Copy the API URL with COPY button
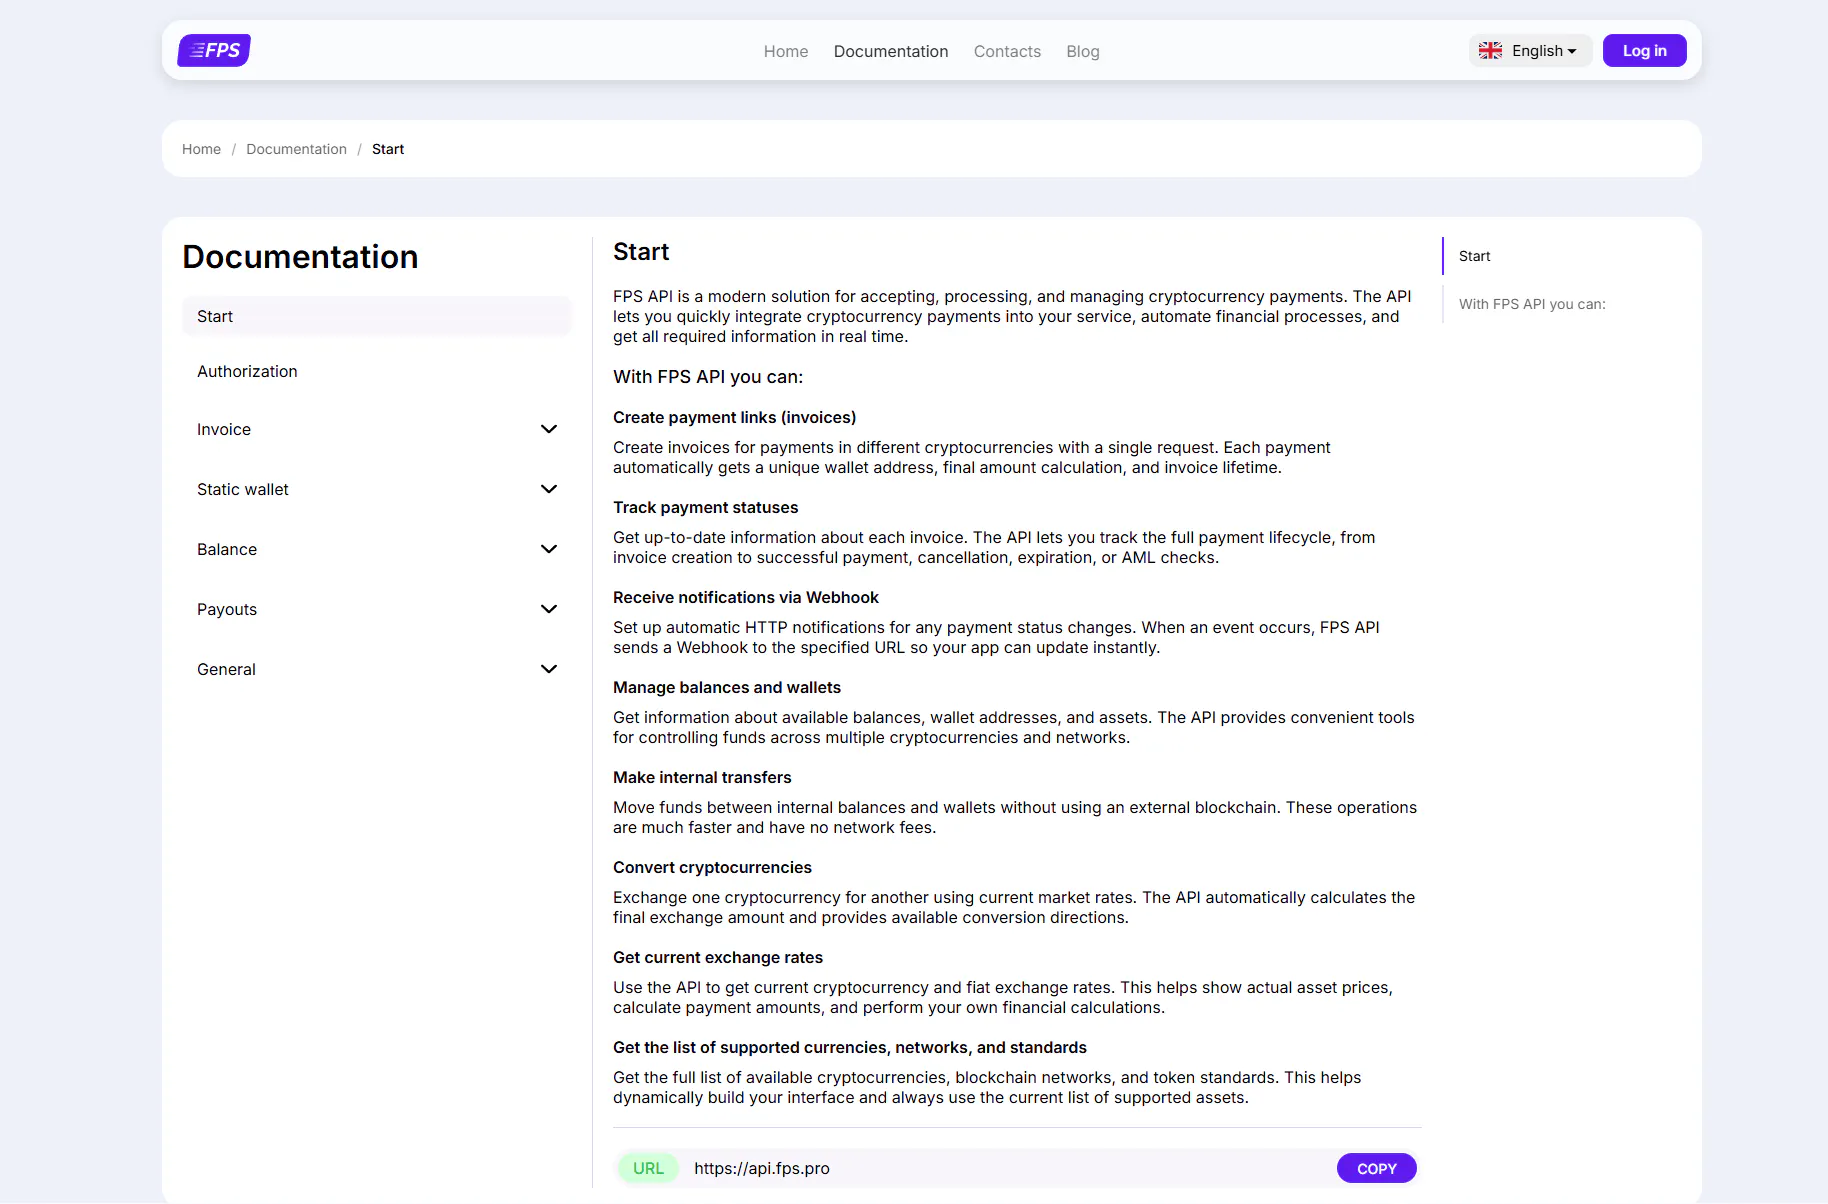This screenshot has height=1204, width=1828. [x=1376, y=1168]
